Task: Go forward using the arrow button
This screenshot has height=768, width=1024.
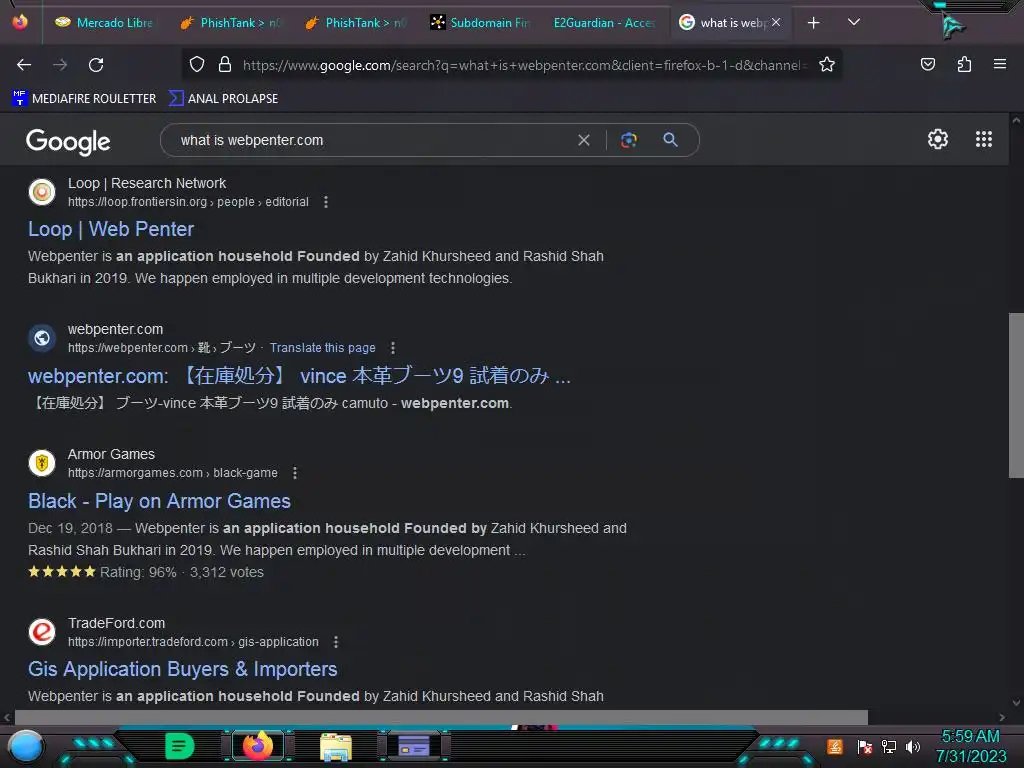Action: pos(60,65)
